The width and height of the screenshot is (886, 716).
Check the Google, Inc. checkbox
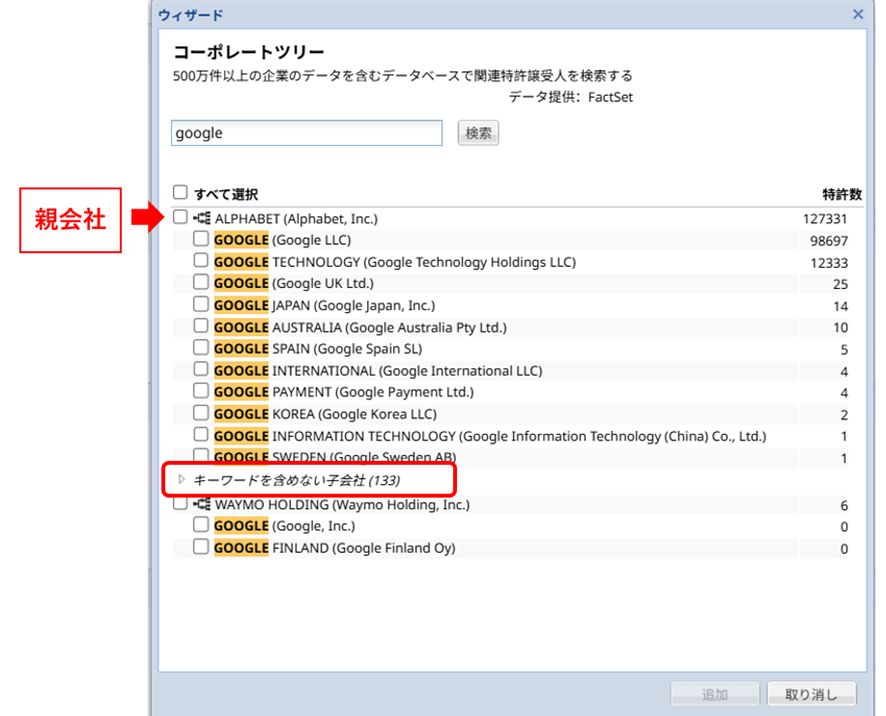coord(201,525)
